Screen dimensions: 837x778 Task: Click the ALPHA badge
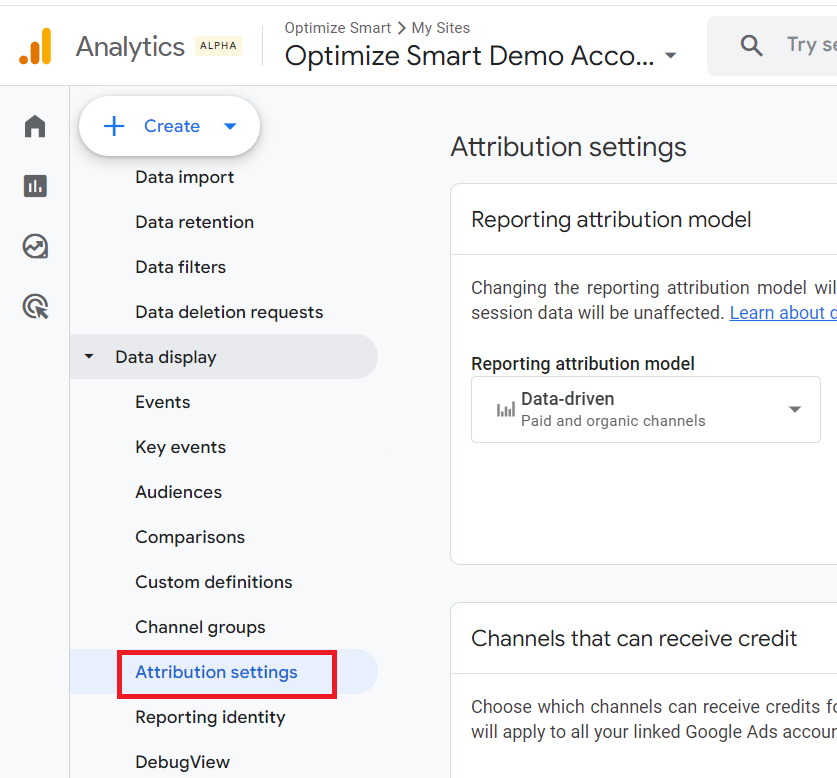click(x=218, y=46)
